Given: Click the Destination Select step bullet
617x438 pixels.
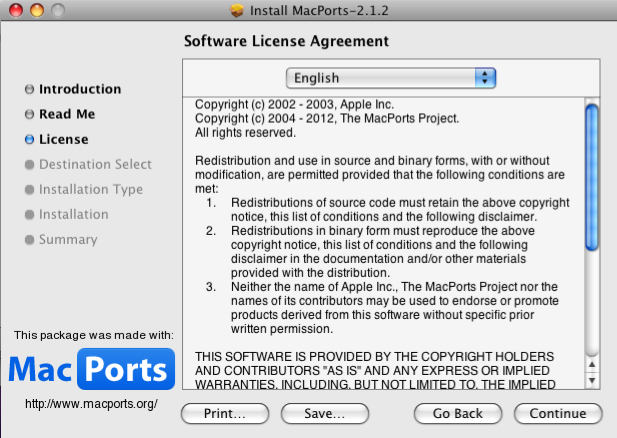Looking at the screenshot, I should [x=29, y=165].
